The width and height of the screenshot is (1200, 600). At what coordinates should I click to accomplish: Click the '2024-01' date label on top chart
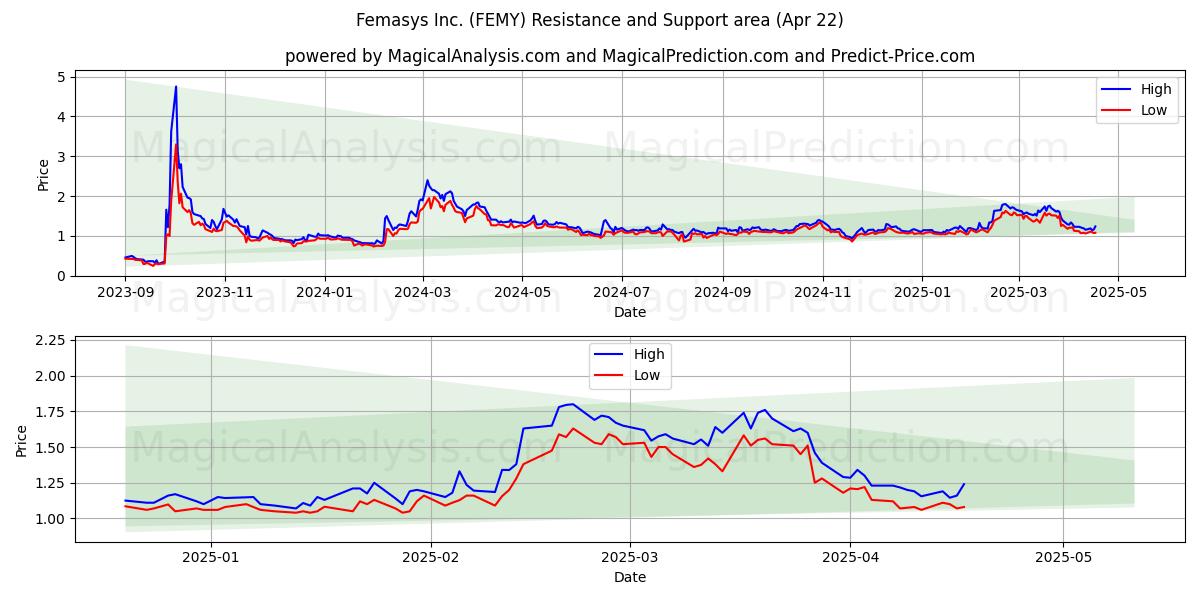[x=325, y=293]
